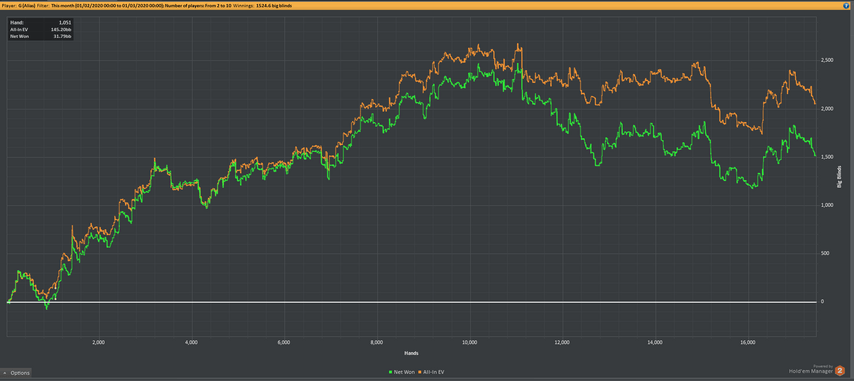Click the 14,000 label on Hands axis
This screenshot has width=854, height=381.
pos(655,343)
